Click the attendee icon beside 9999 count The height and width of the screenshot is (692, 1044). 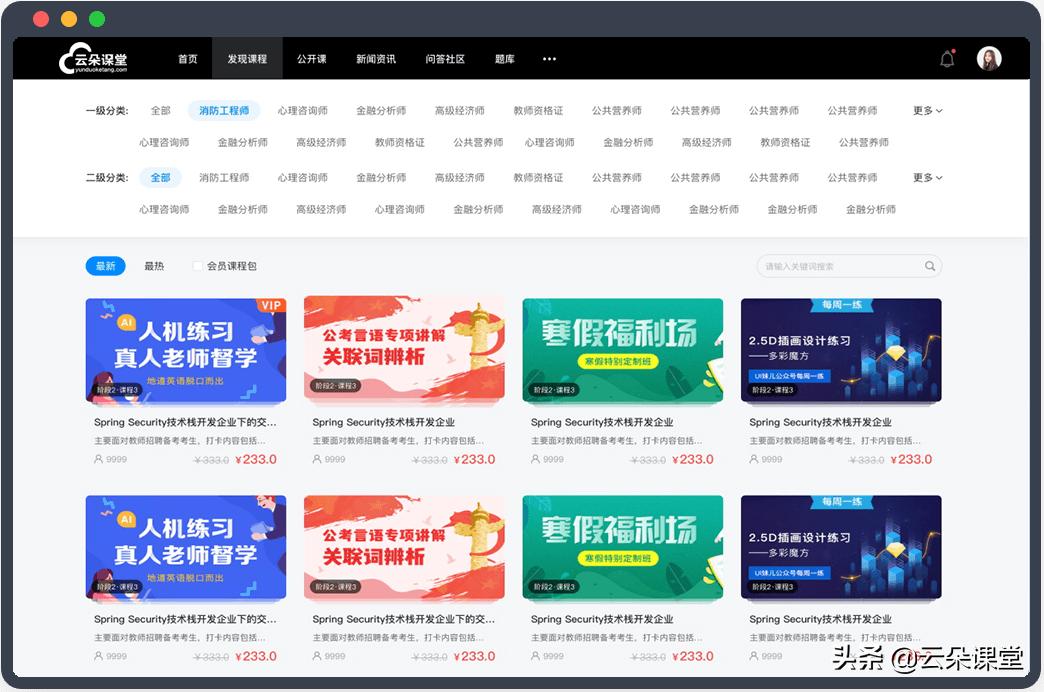97,460
